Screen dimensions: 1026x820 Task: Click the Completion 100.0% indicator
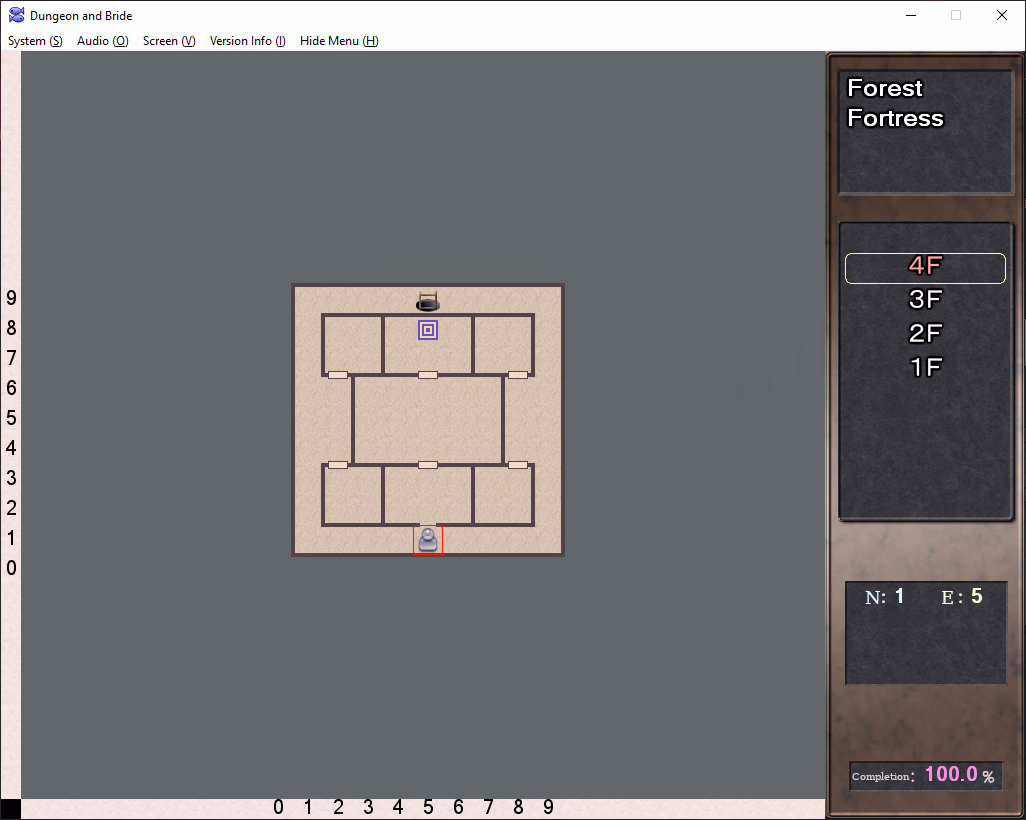[925, 775]
